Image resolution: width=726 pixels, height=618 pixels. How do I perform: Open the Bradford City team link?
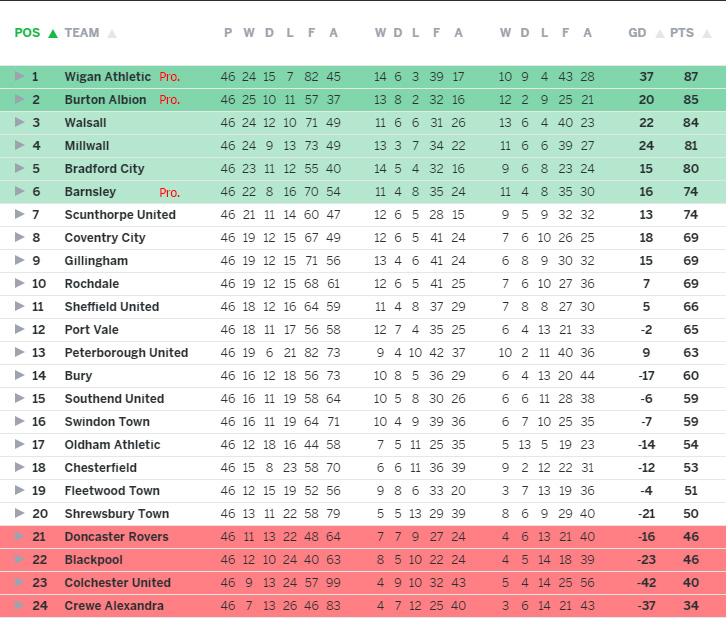(x=105, y=169)
